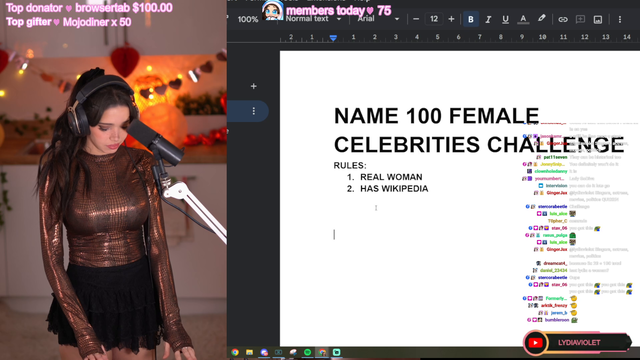640x360 pixels.
Task: Open File Explorer from the taskbar
Action: coord(249,352)
